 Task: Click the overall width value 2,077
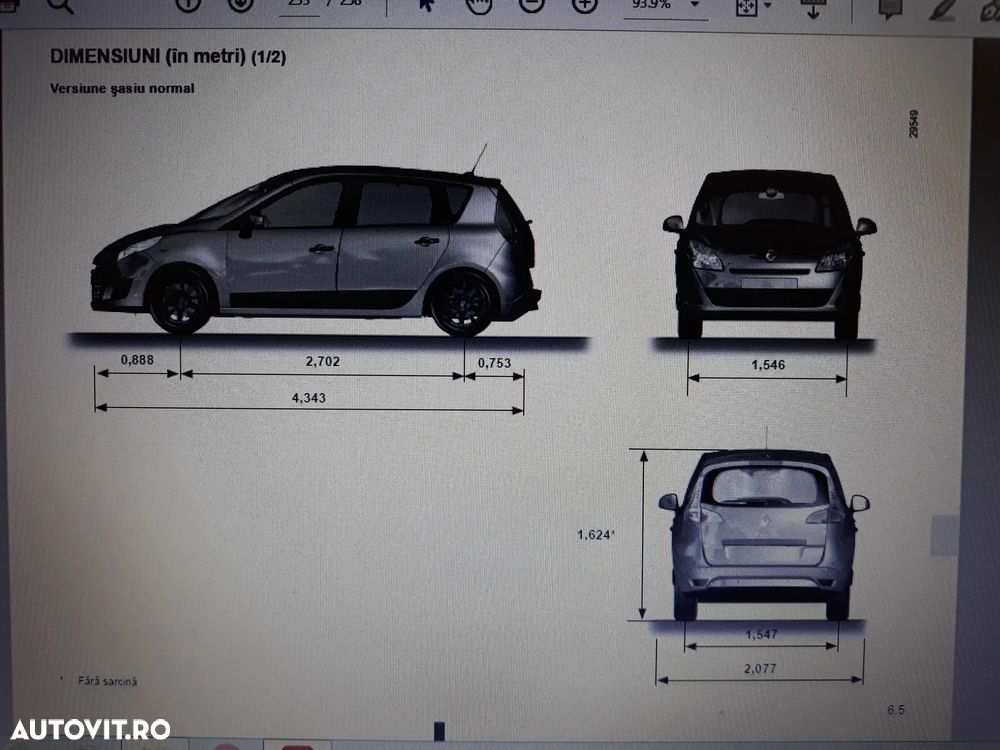coord(760,668)
